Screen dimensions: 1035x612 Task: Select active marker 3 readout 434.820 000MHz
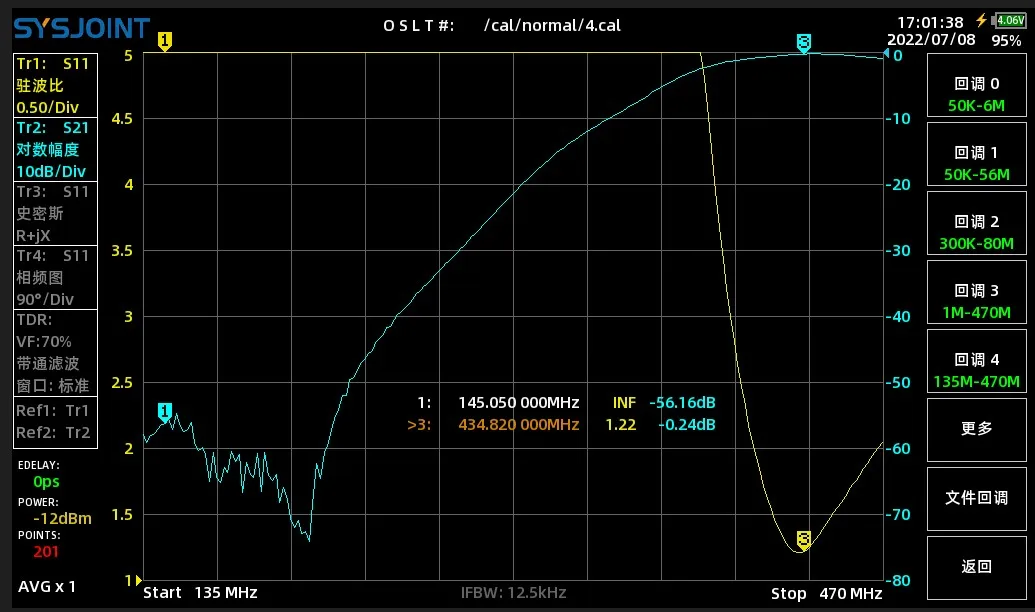tap(519, 425)
